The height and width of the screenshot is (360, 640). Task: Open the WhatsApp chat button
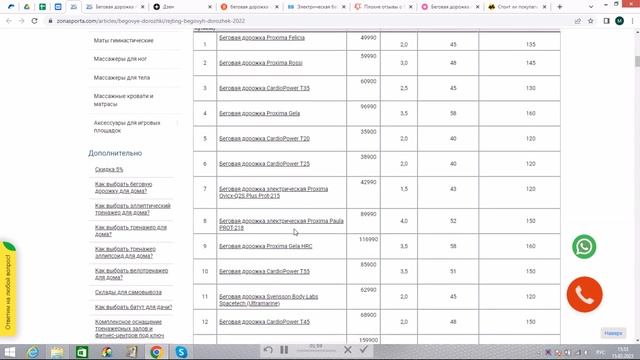click(584, 247)
